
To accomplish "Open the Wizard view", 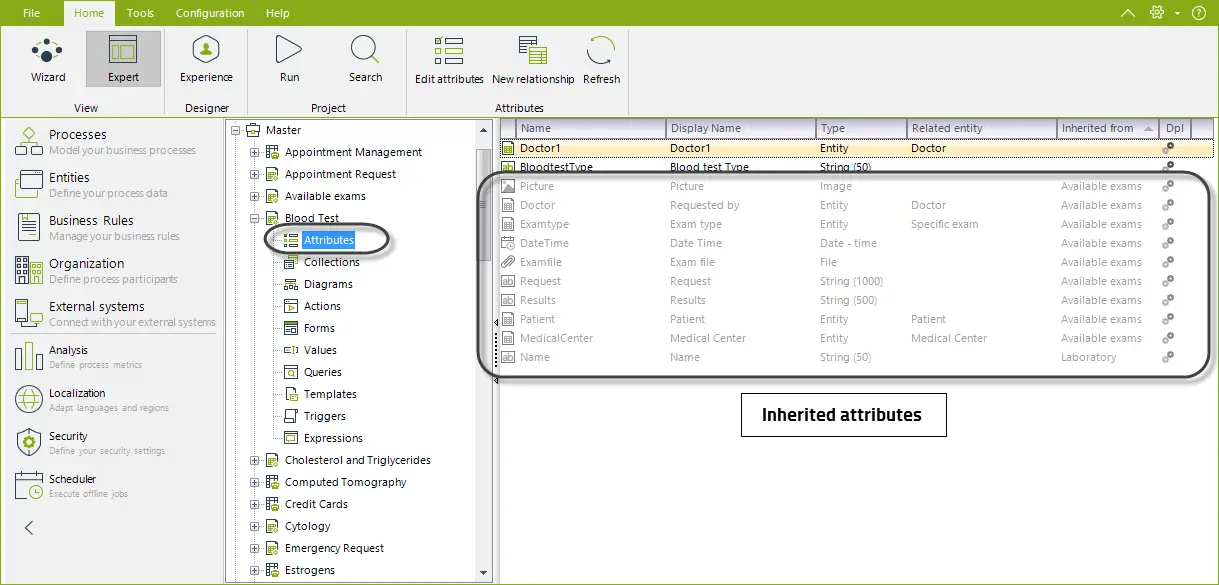I will (x=47, y=60).
